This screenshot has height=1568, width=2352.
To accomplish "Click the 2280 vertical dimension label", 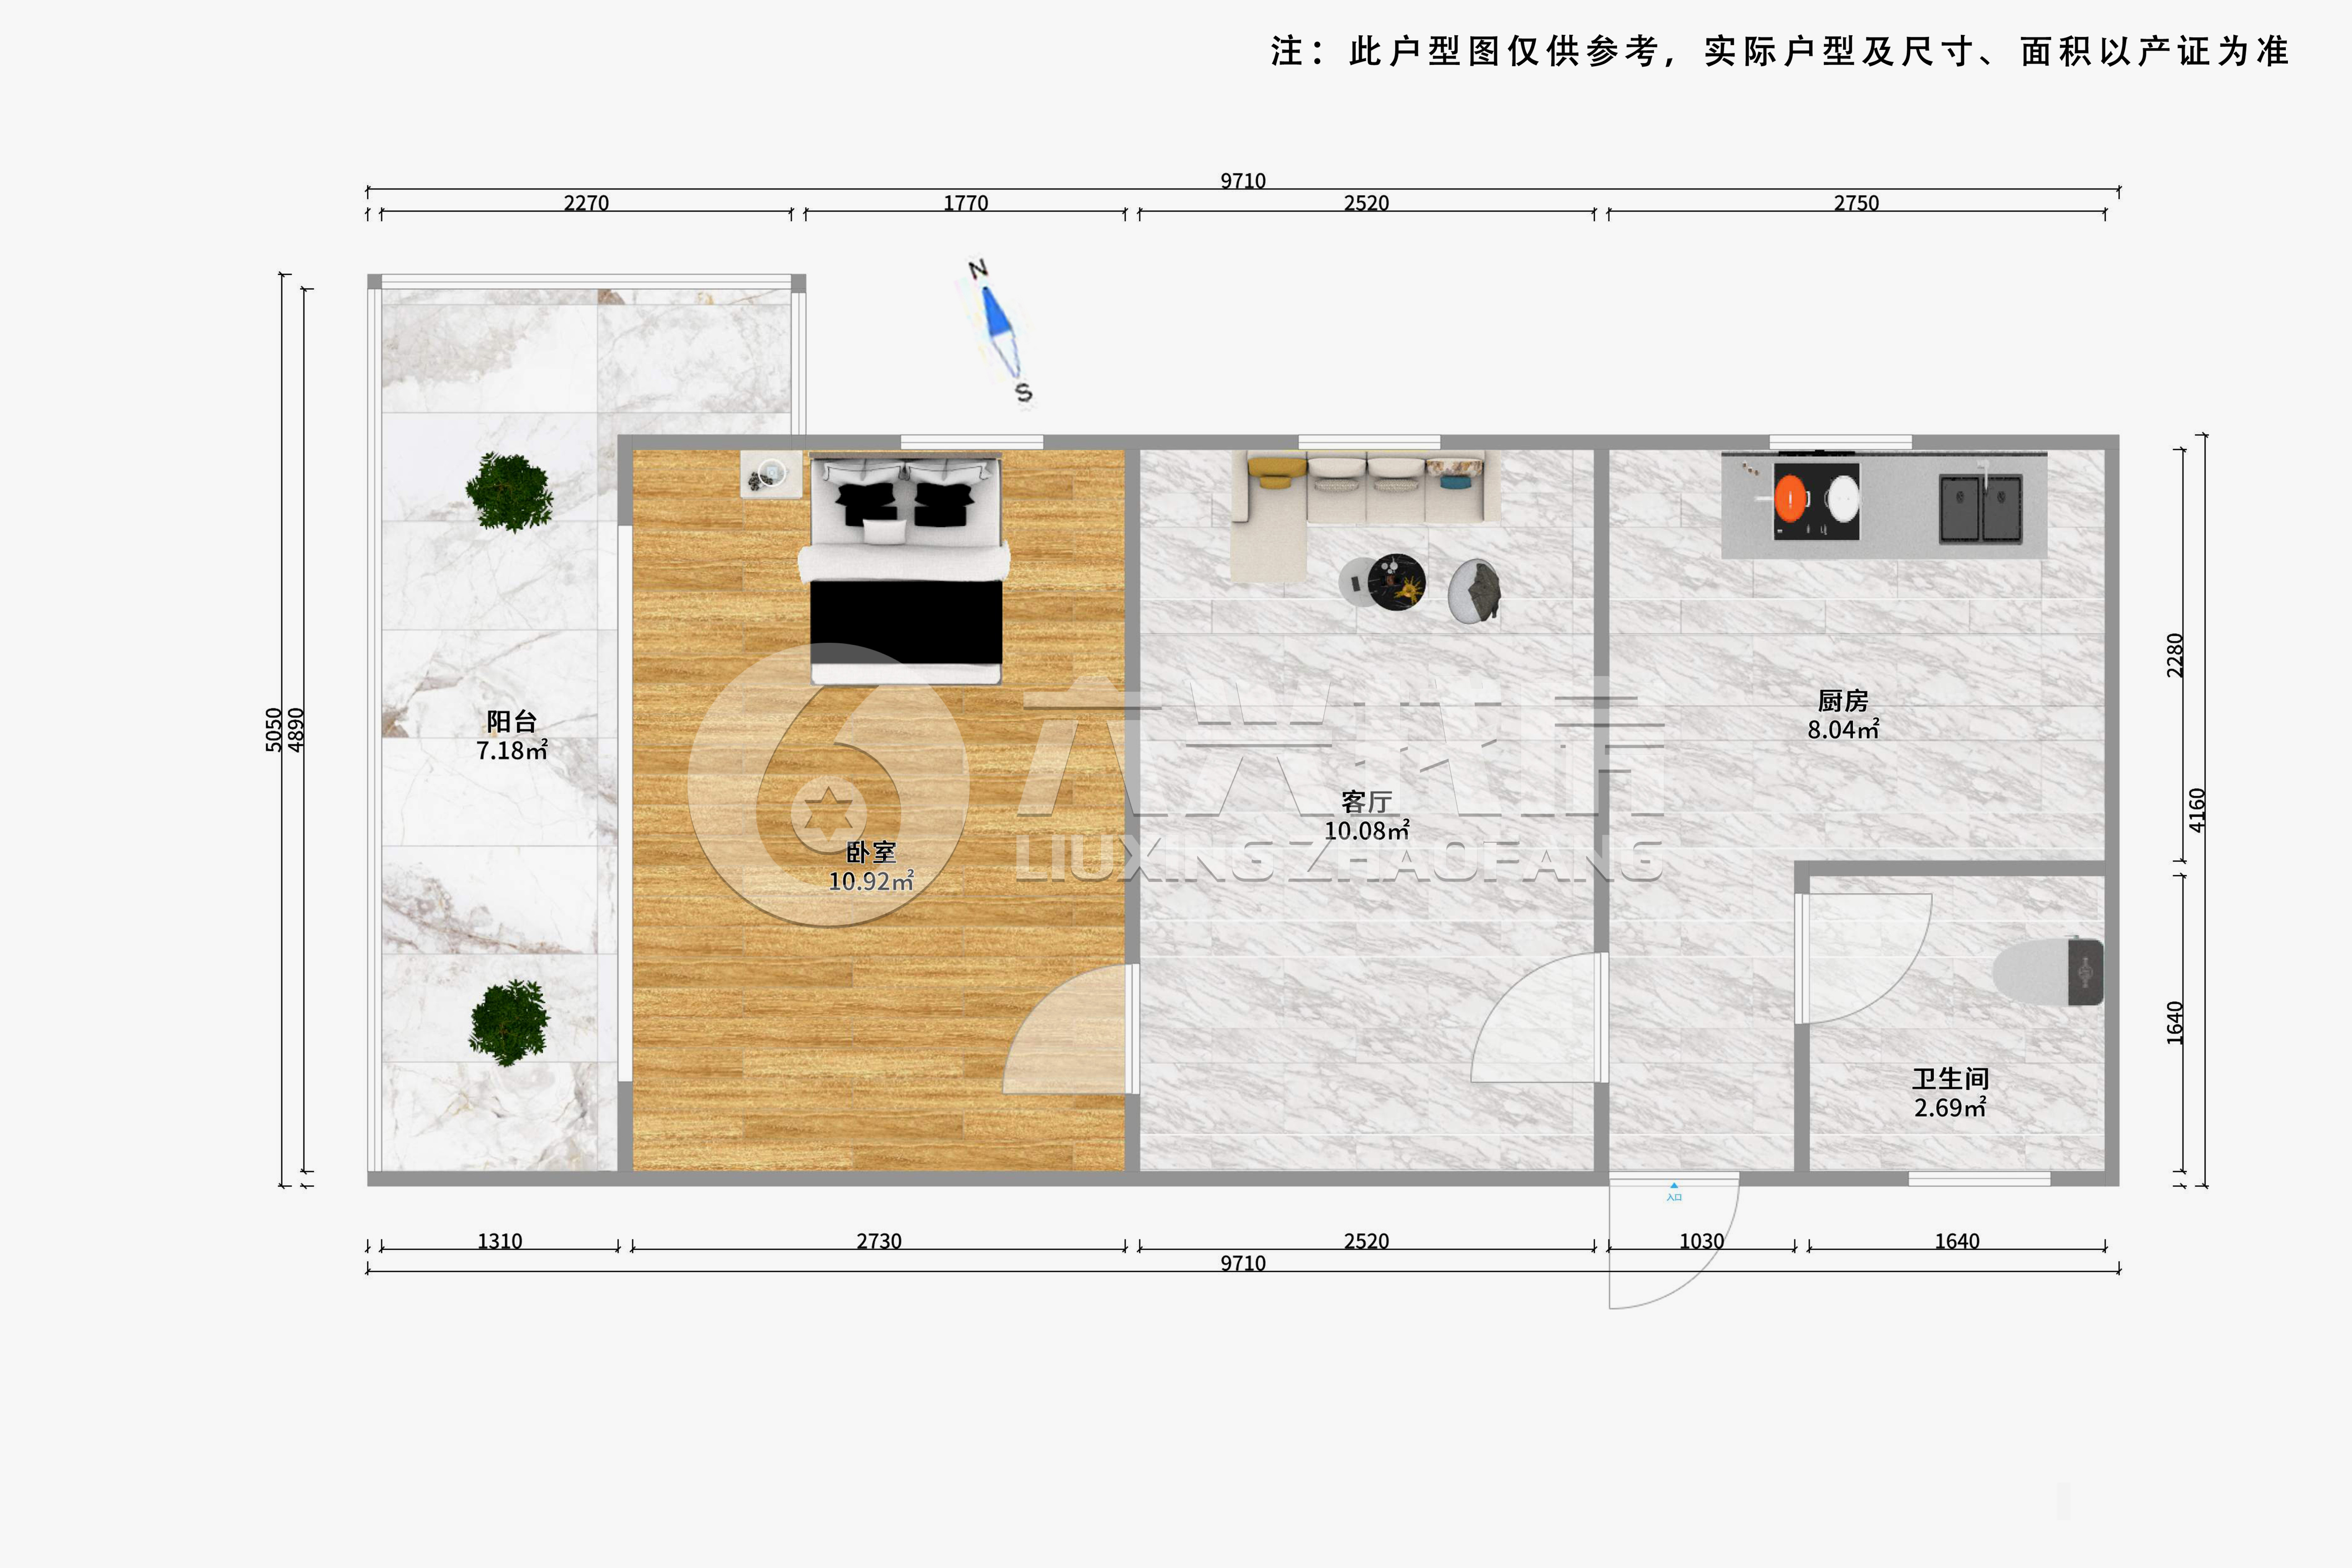I will coord(2175,655).
